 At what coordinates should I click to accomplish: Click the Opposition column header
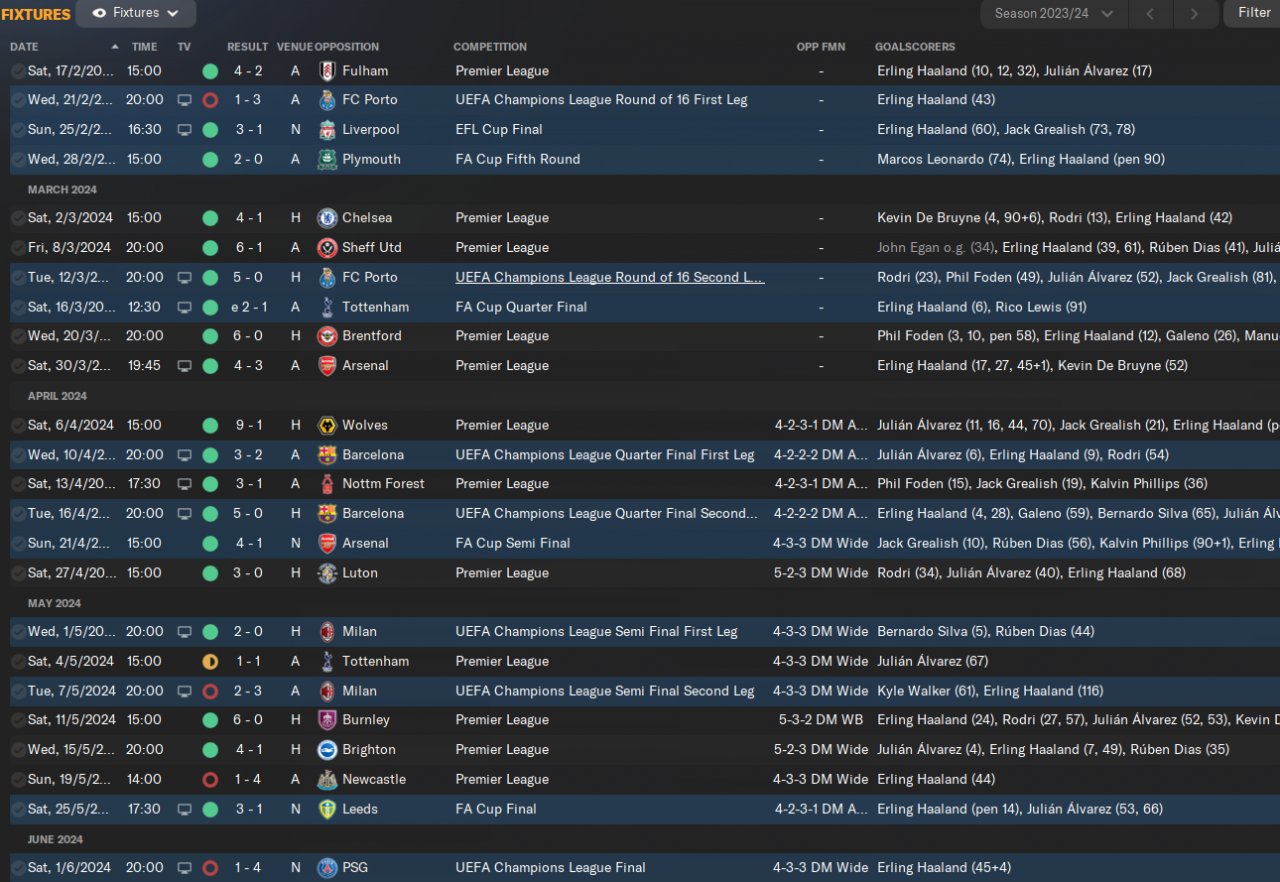[347, 47]
